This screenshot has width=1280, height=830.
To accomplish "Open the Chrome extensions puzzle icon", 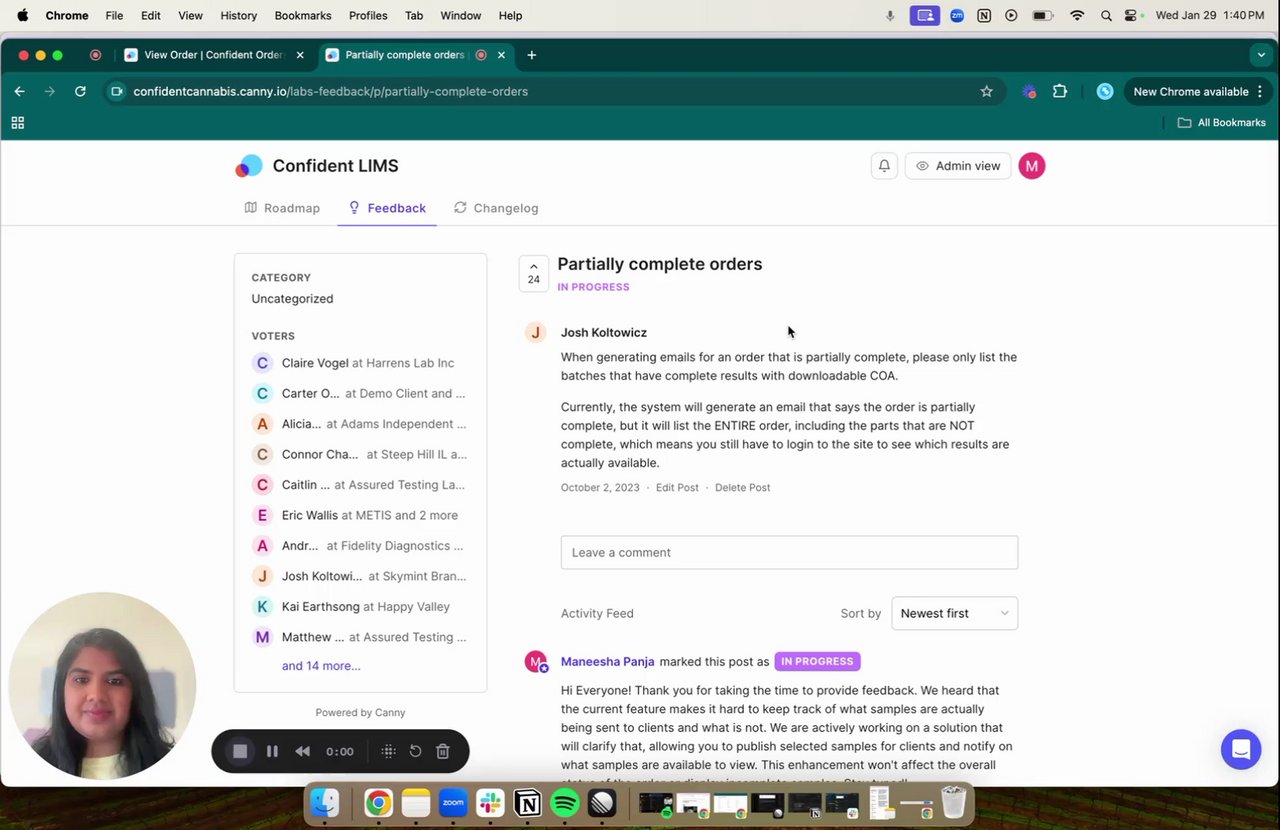I will (1060, 91).
